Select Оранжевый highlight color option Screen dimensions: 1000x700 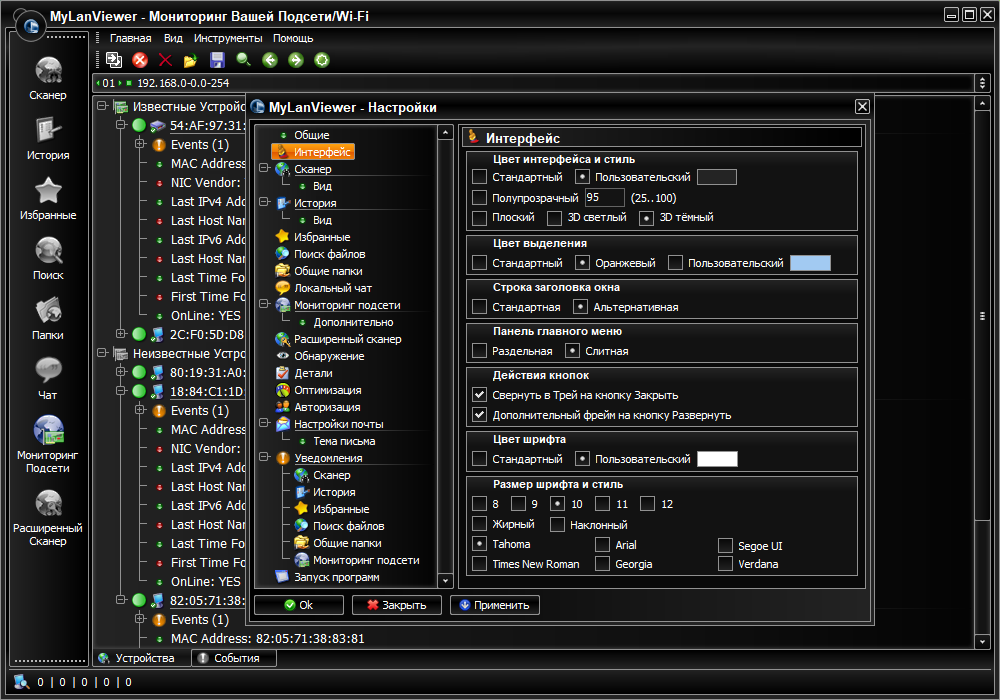[582, 263]
